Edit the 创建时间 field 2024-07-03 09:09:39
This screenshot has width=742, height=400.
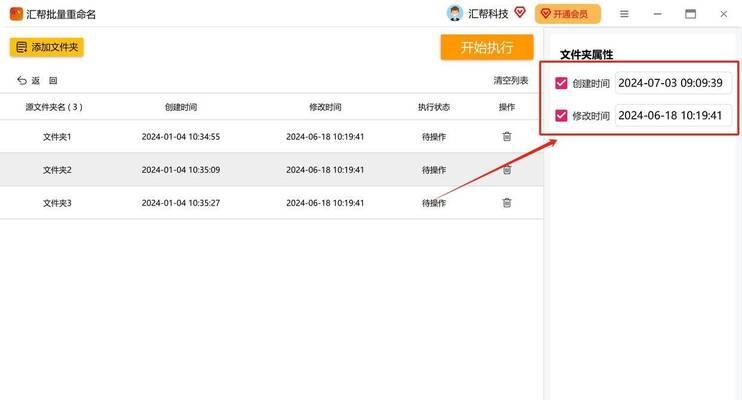pyautogui.click(x=673, y=83)
